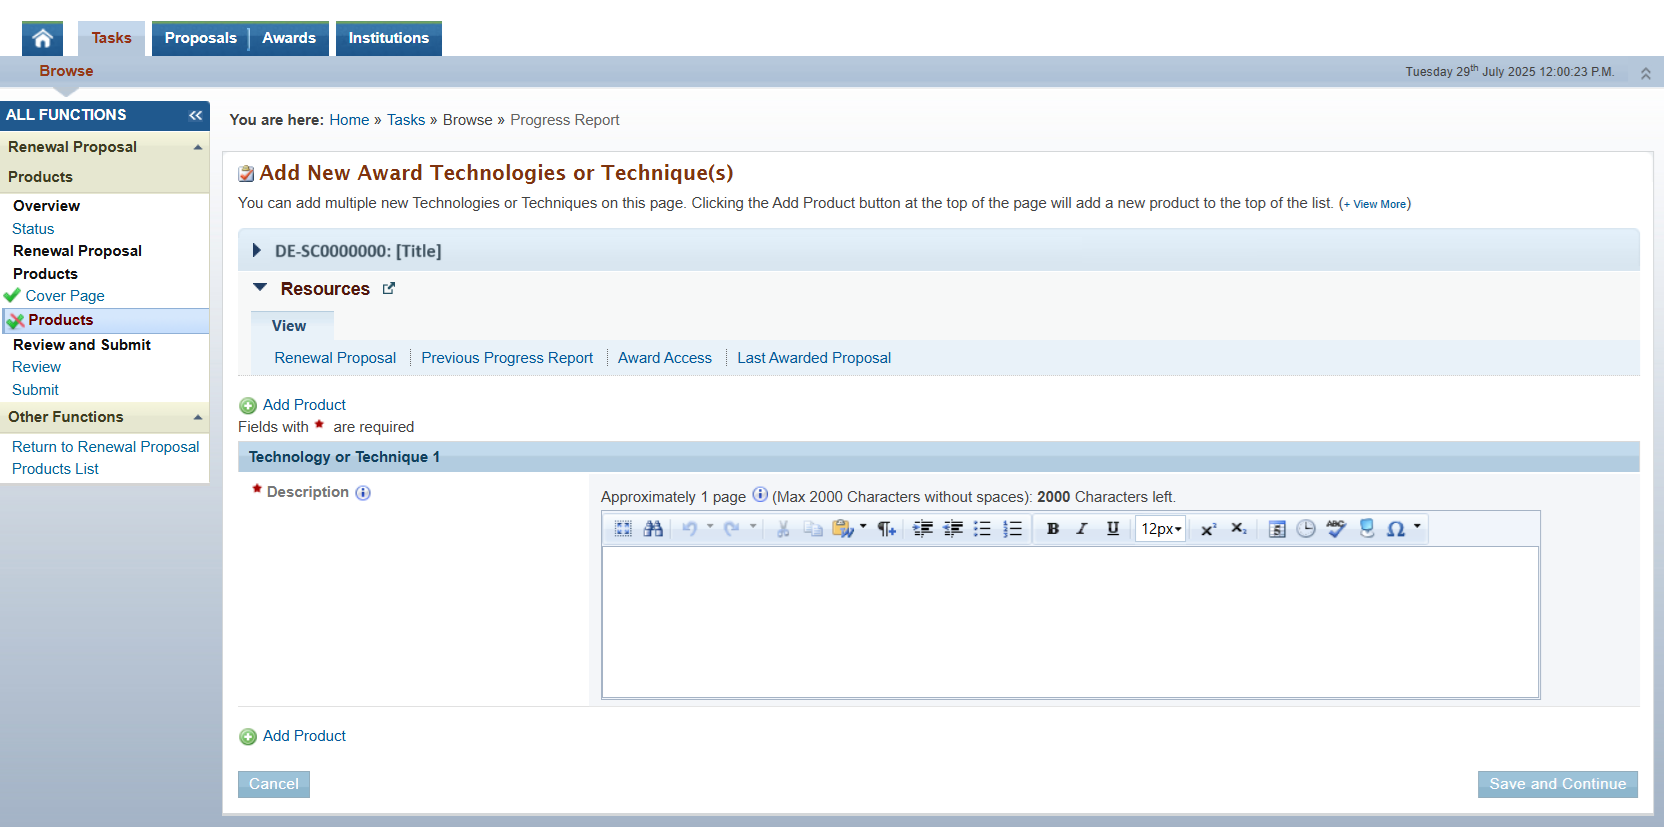Click the underline formatting button
The width and height of the screenshot is (1664, 827).
point(1112,529)
